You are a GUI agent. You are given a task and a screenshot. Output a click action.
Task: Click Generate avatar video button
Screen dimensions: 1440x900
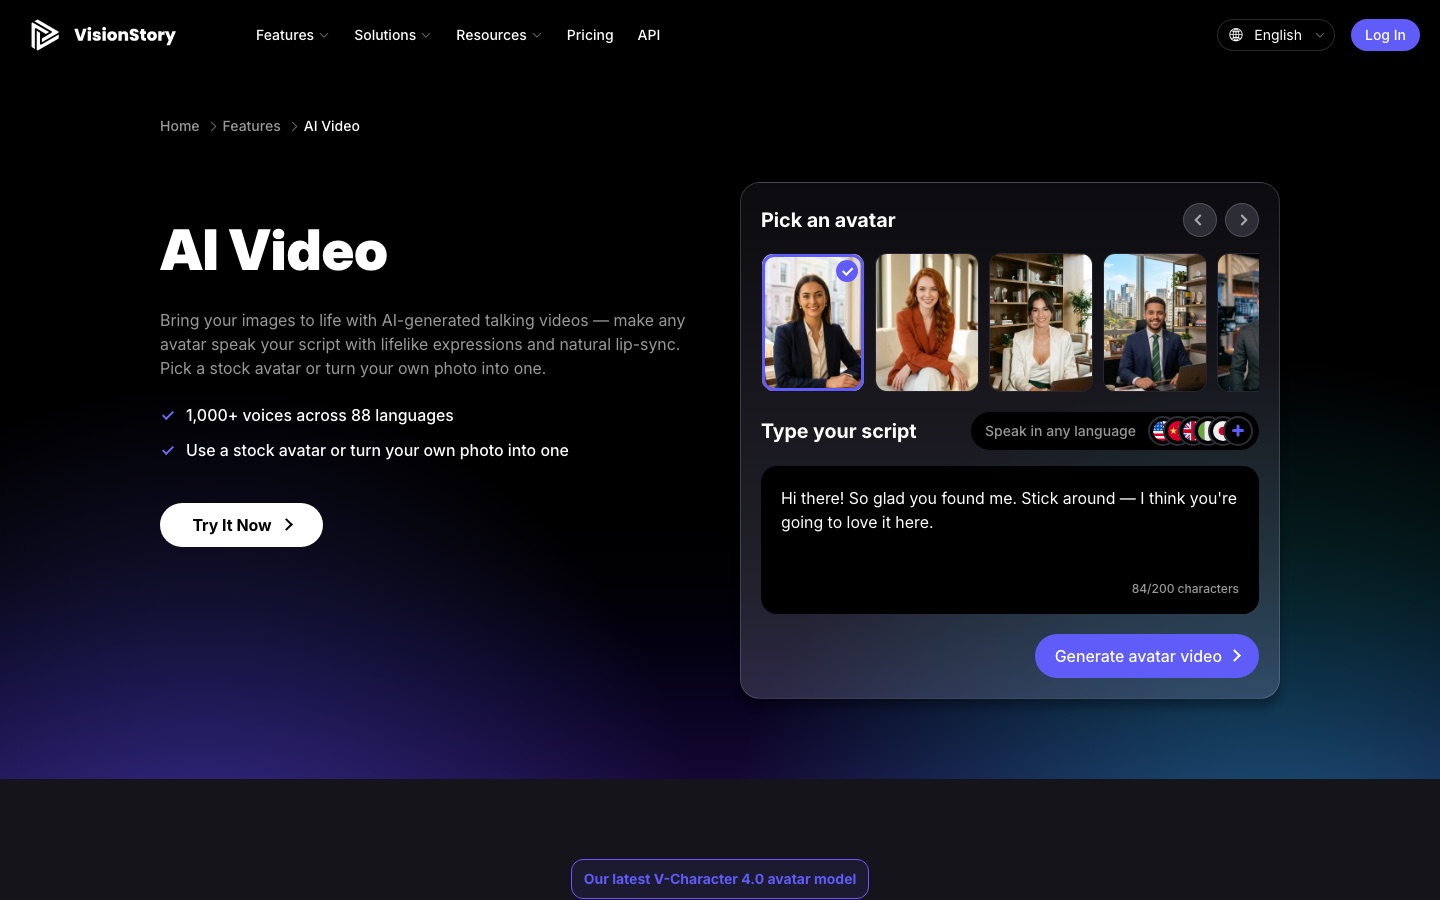1147,656
